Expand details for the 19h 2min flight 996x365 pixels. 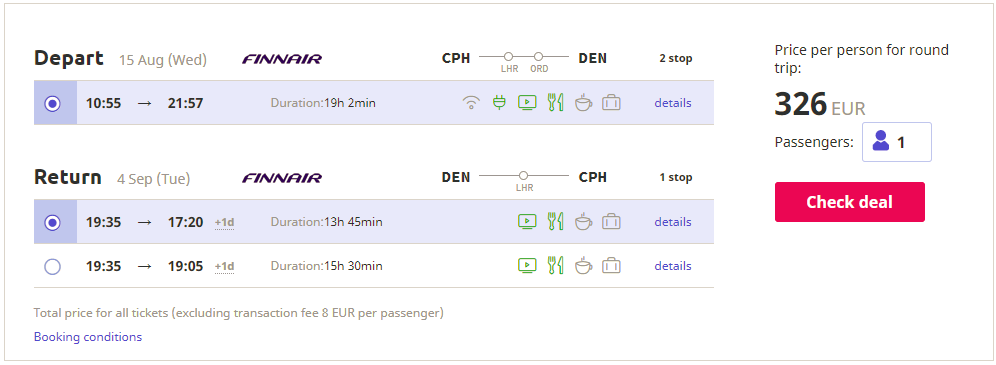673,103
